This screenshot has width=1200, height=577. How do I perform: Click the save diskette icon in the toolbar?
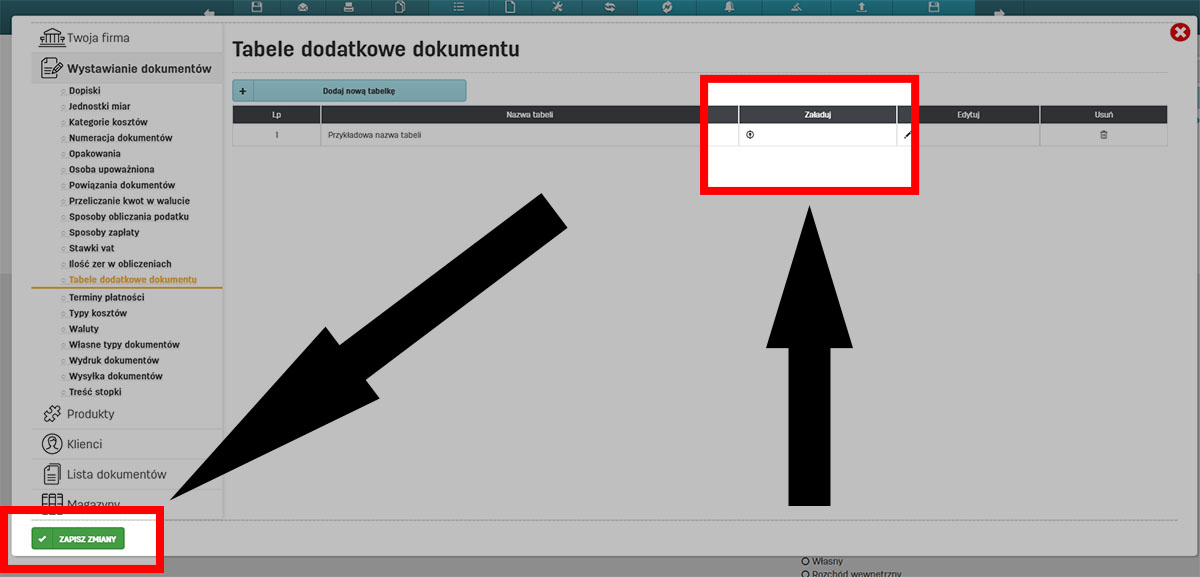point(257,8)
